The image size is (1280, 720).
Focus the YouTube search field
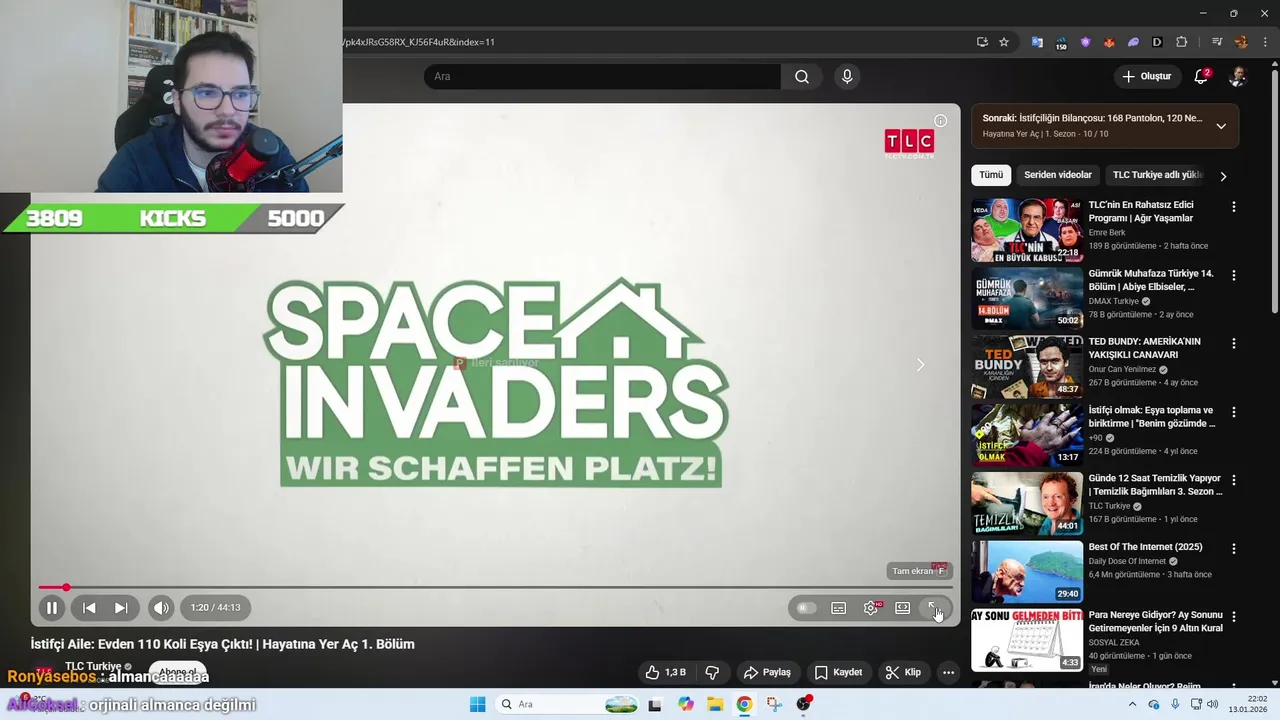pos(602,77)
